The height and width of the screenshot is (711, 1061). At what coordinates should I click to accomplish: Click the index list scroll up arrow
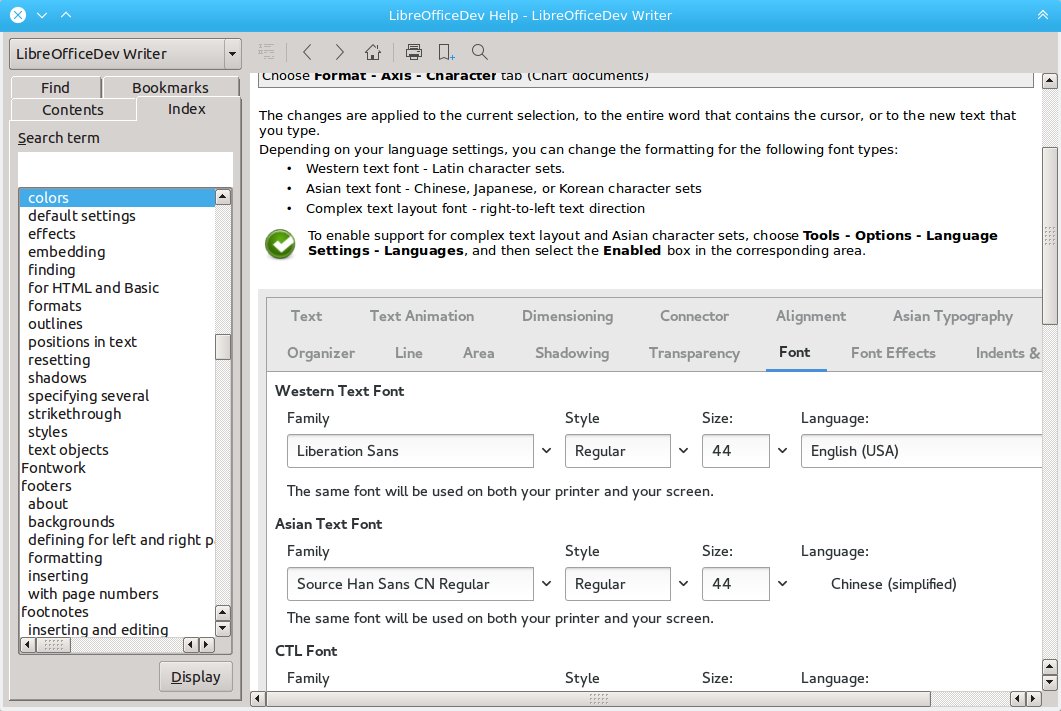point(223,197)
